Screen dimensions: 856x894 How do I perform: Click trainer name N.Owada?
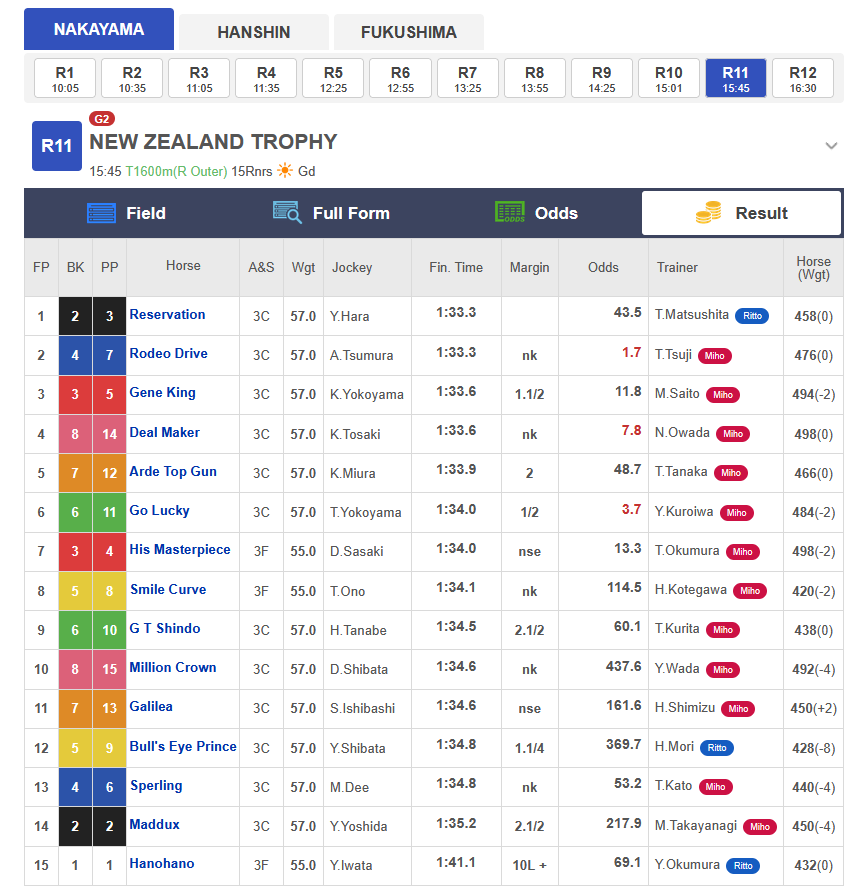coord(682,433)
